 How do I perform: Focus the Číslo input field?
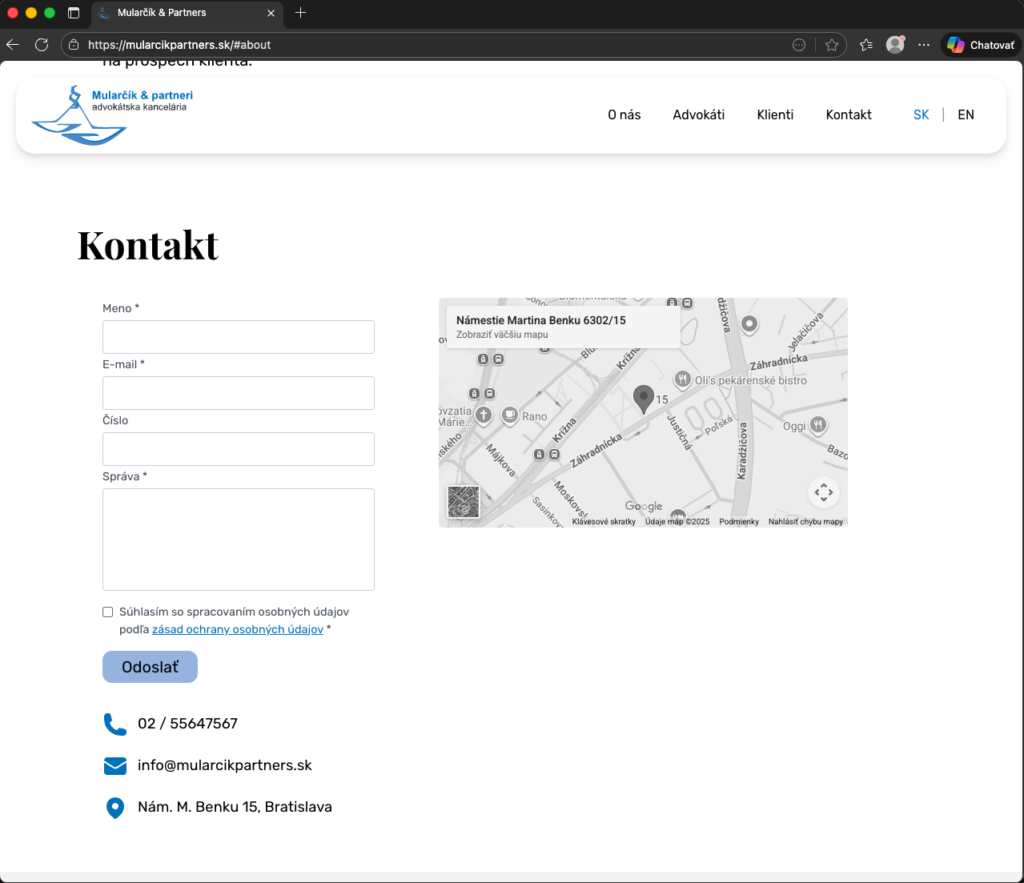click(238, 449)
